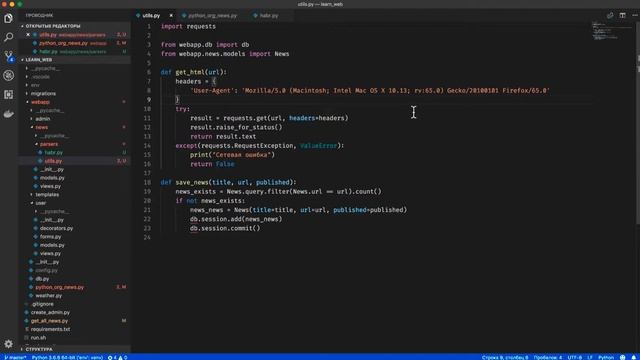Show the errors and warnings count

click(118, 357)
